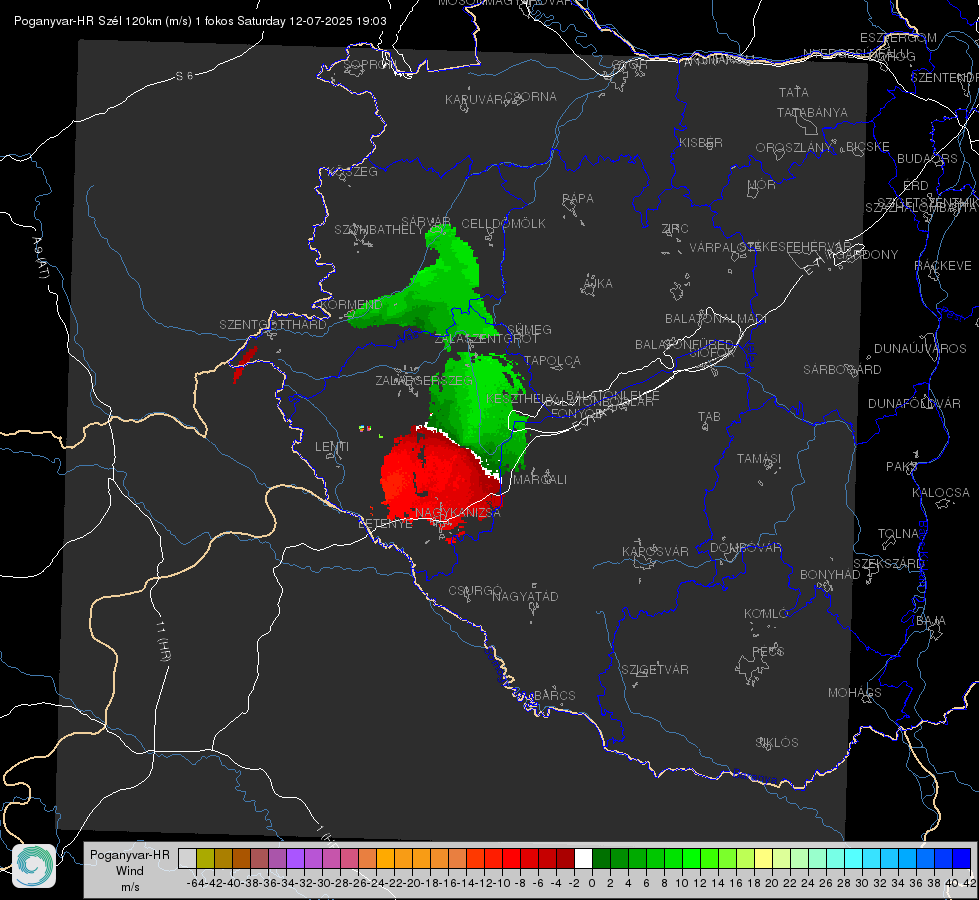
Task: Click the pale yellow 18-20 legend swatch
Action: point(764,859)
